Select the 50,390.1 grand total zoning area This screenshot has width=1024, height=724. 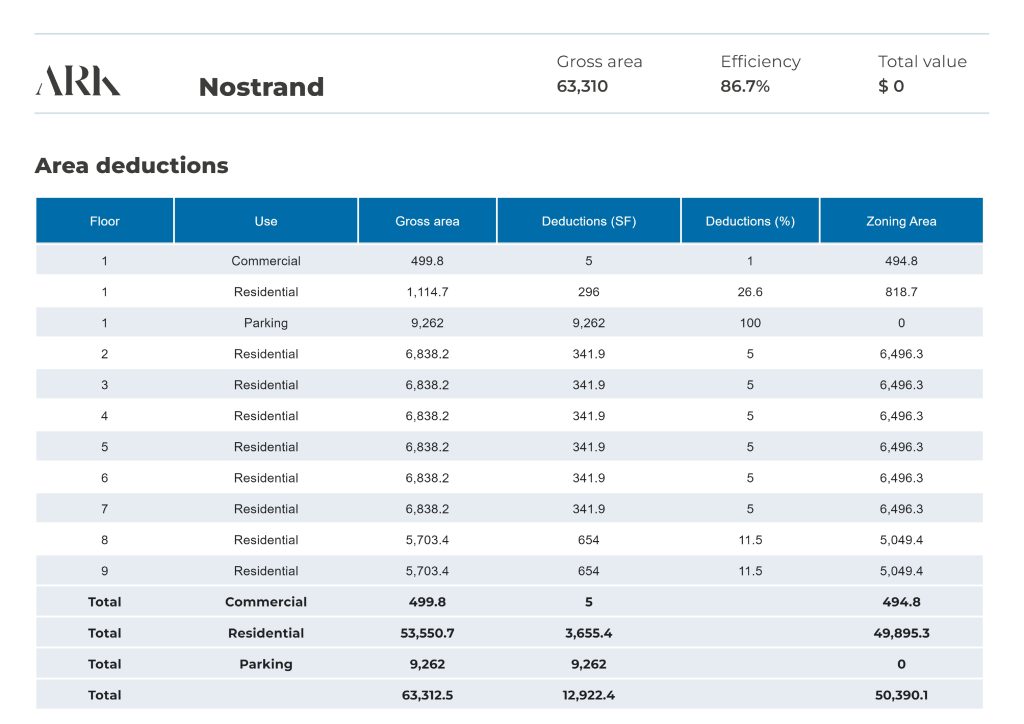pos(901,695)
